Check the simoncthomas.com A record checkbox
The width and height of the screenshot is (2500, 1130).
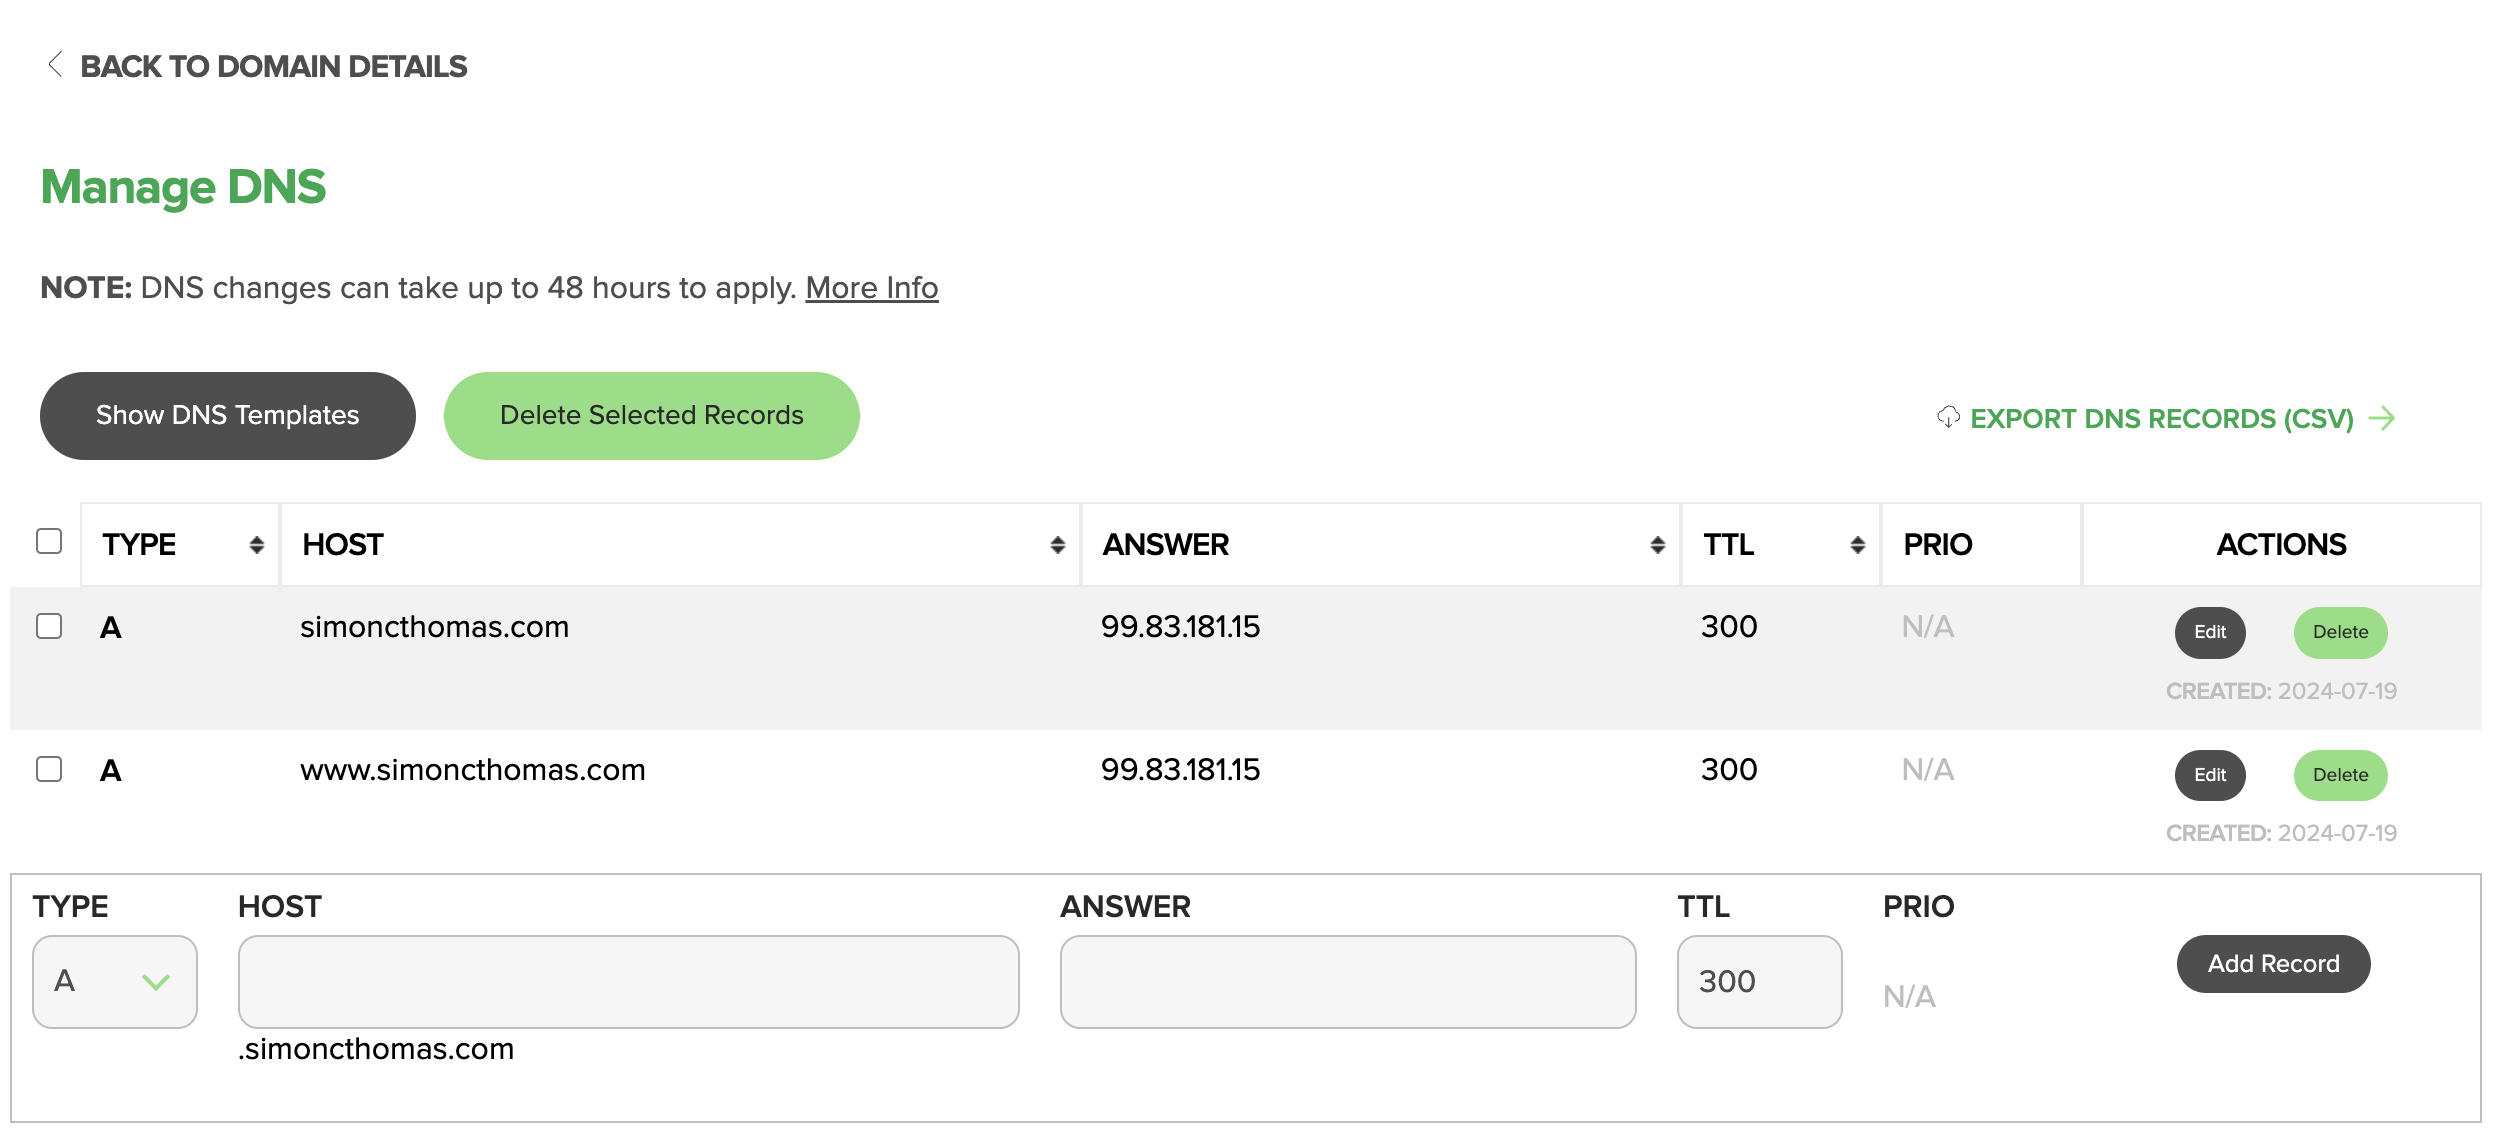(x=49, y=626)
